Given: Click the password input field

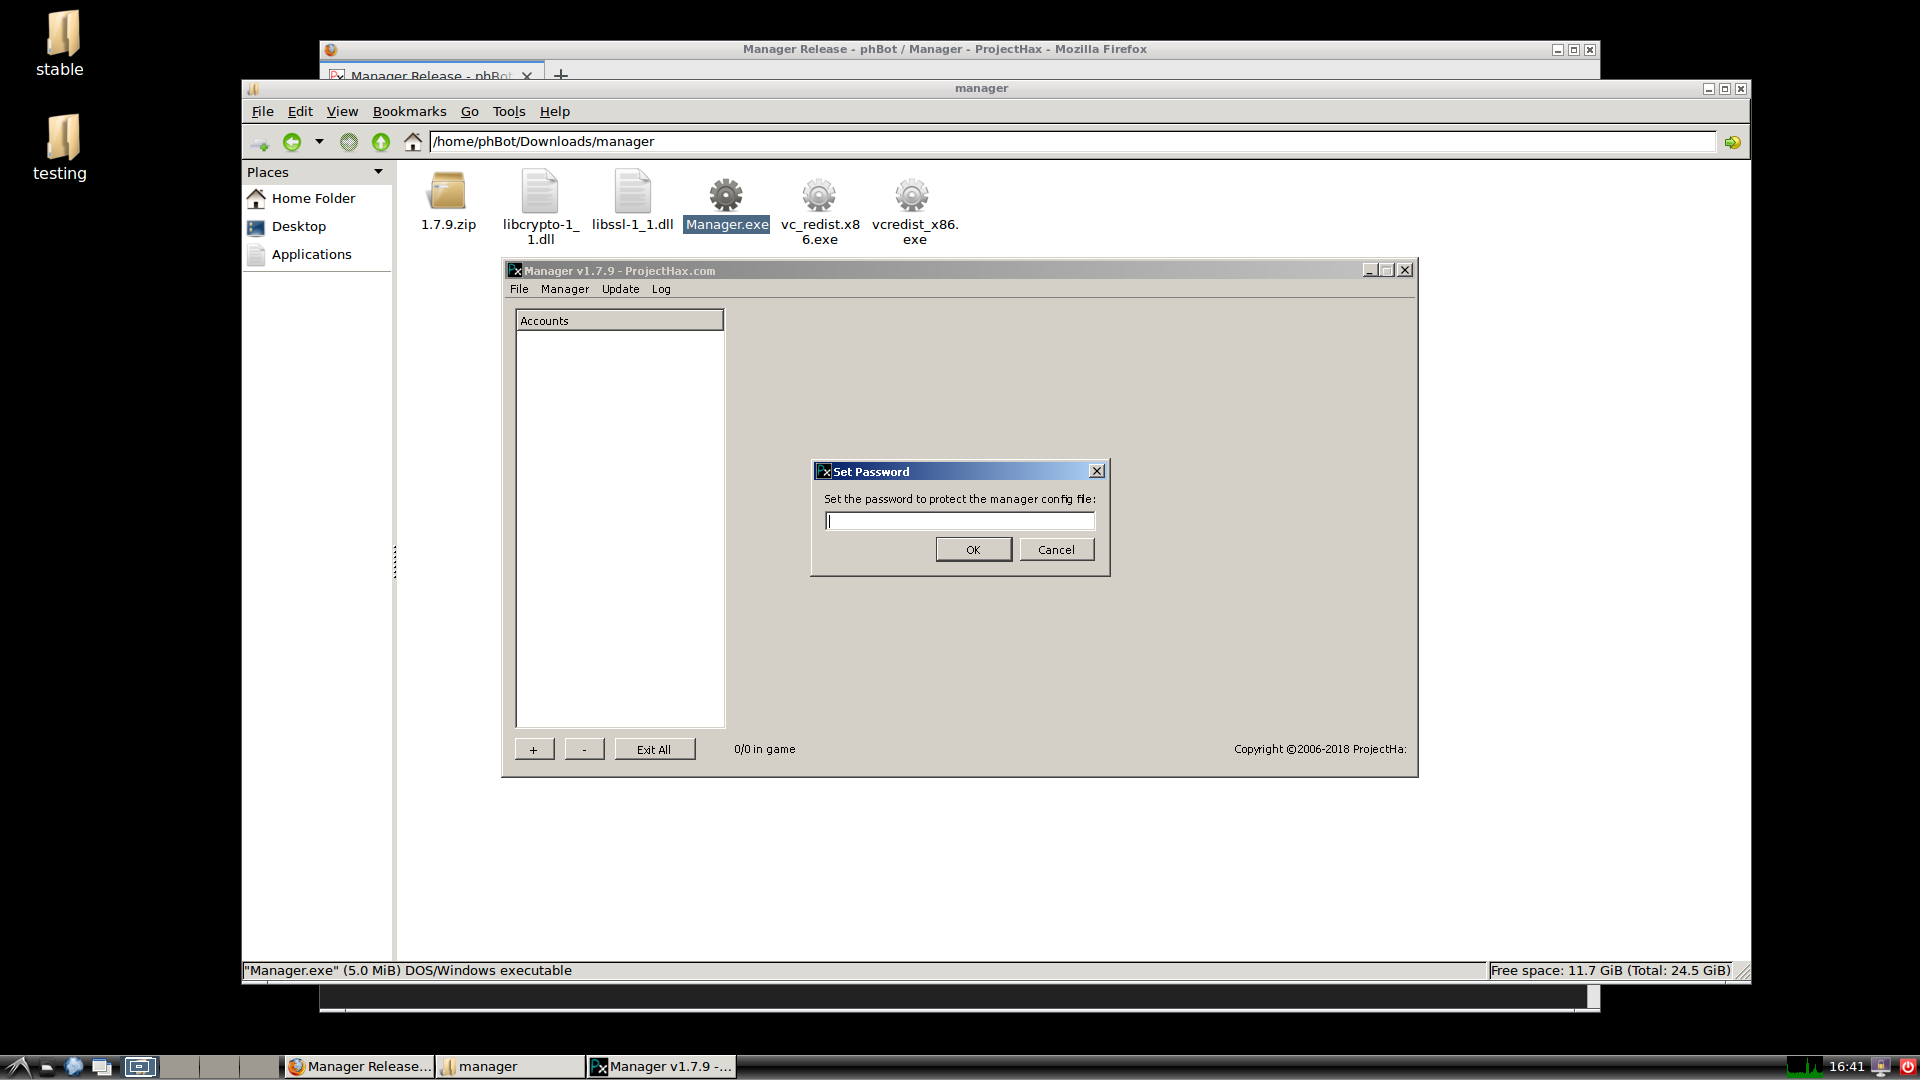Looking at the screenshot, I should pos(959,521).
